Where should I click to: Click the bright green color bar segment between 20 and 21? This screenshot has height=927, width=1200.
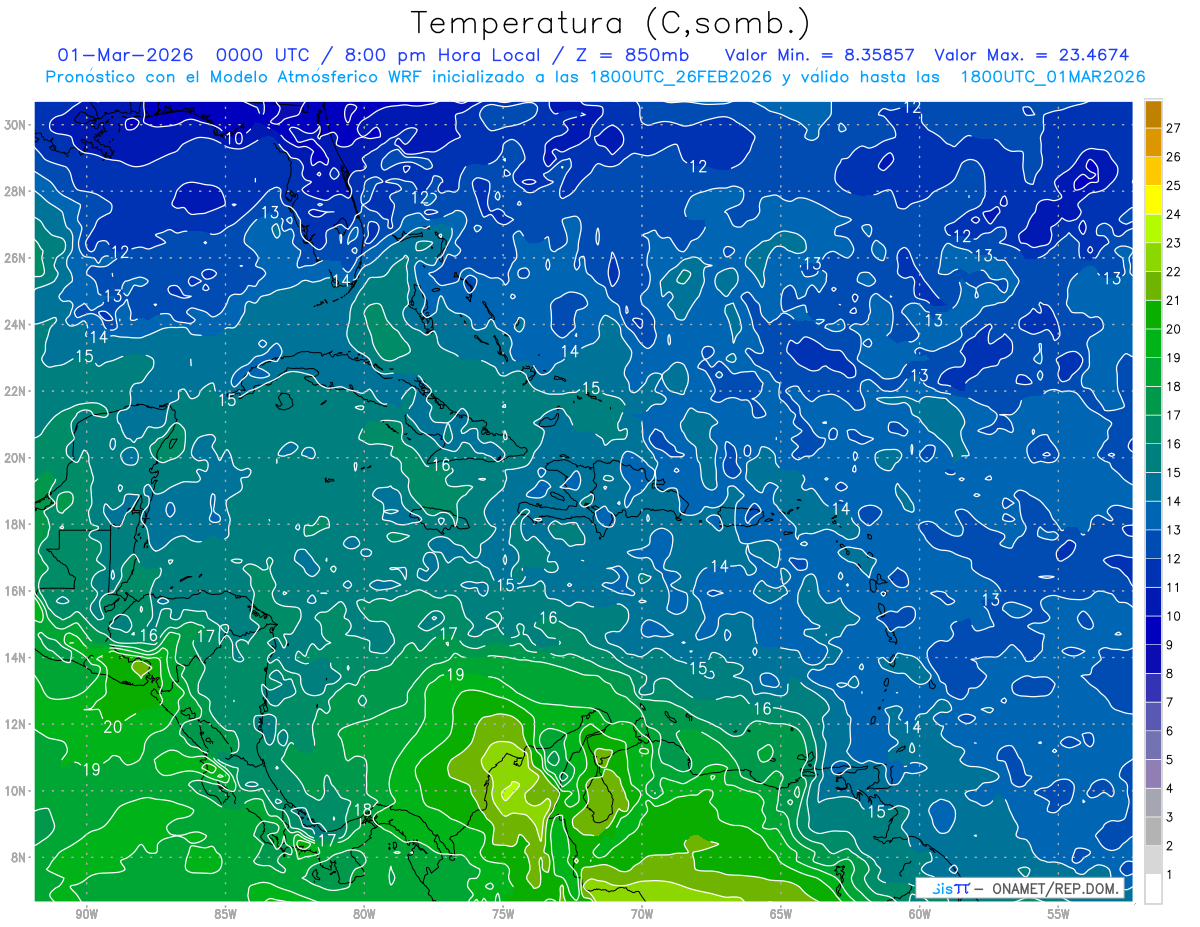pos(1153,315)
